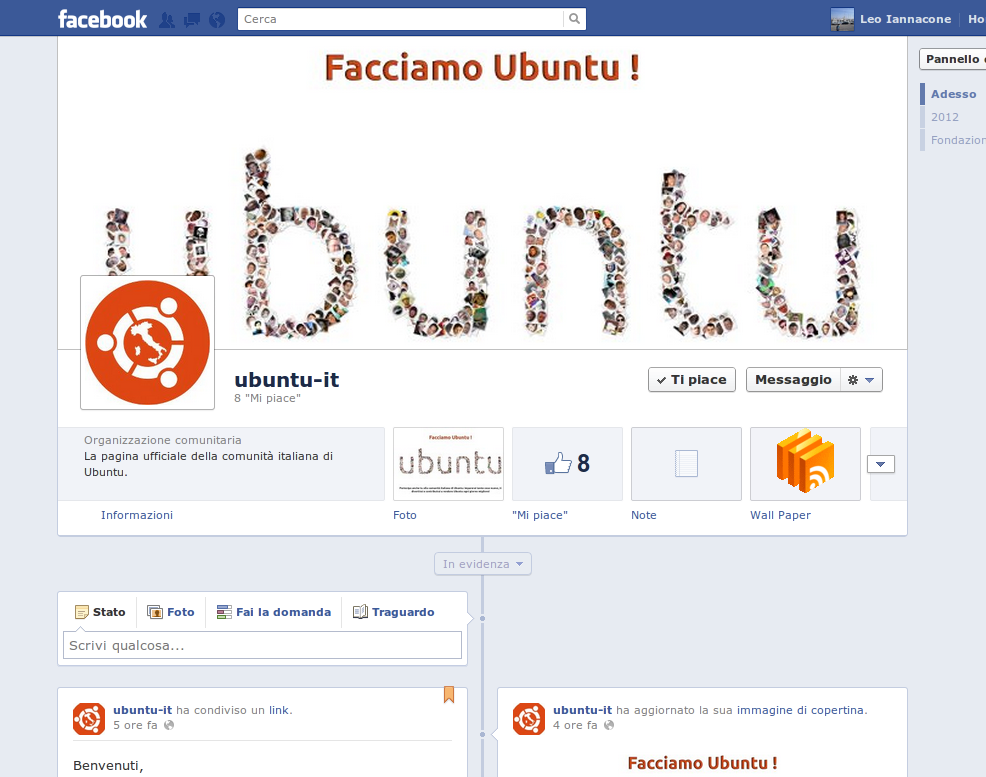
Task: Open Leo Iannacone profile link
Action: [905, 19]
